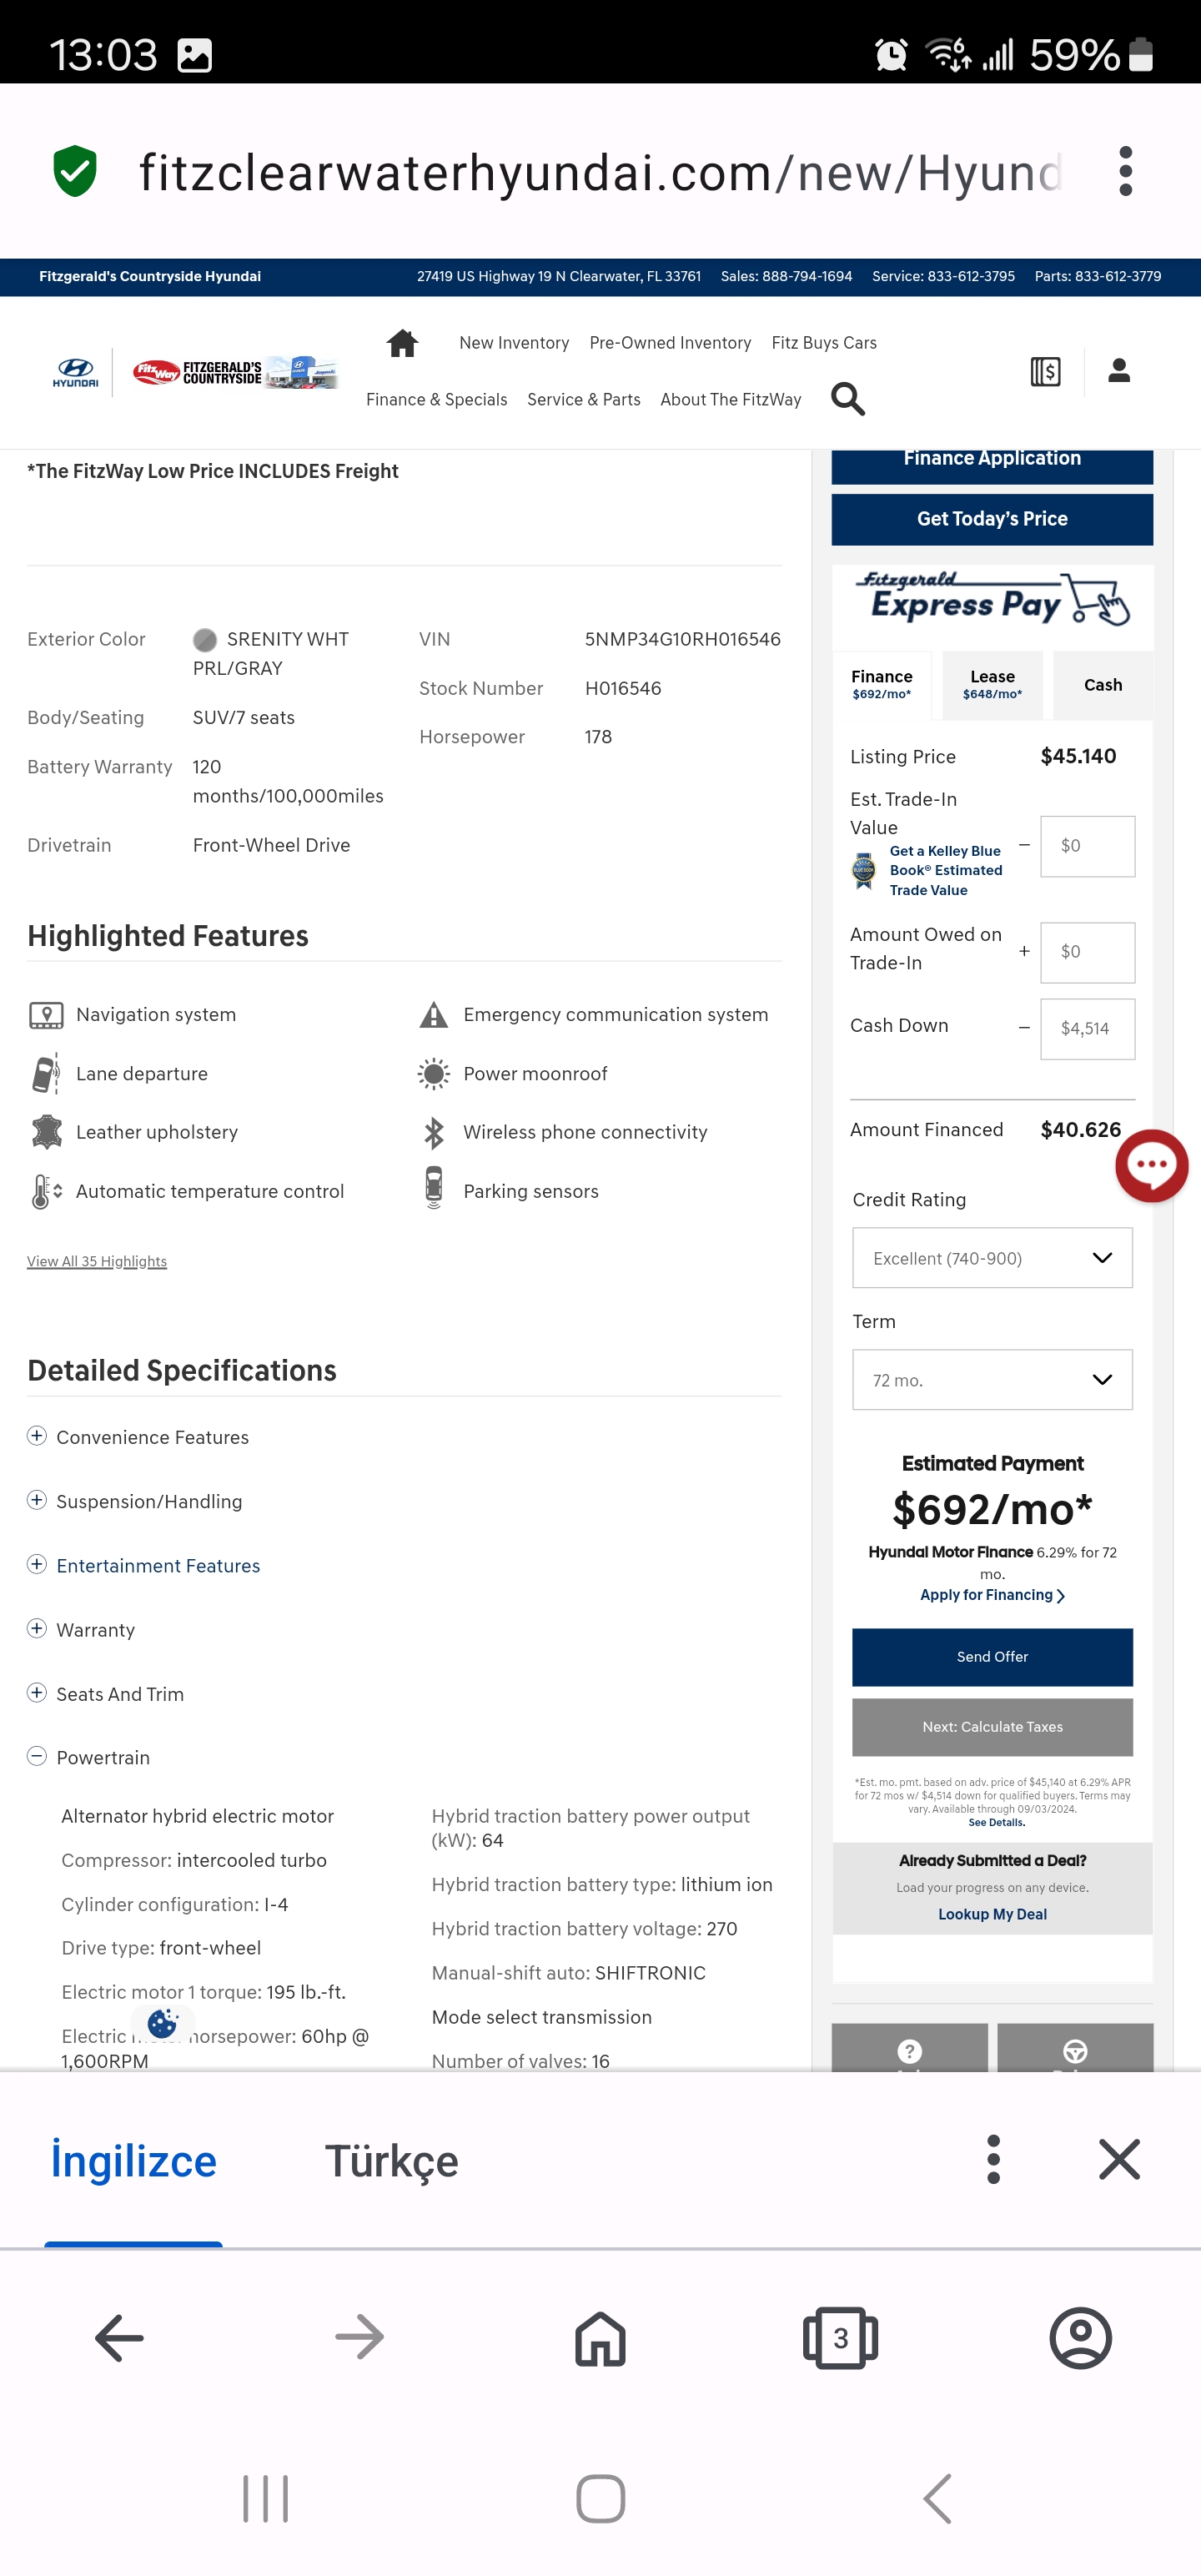
Task: Click Get Today's Price button
Action: coord(992,519)
